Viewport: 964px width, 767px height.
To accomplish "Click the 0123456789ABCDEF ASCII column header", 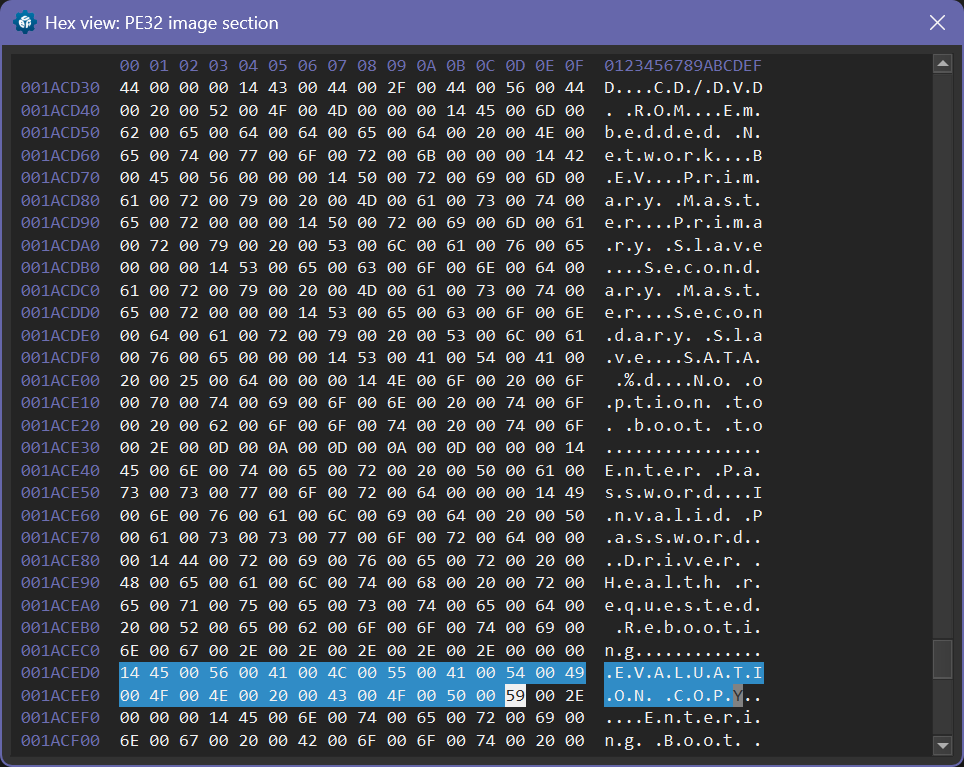I will pos(684,66).
